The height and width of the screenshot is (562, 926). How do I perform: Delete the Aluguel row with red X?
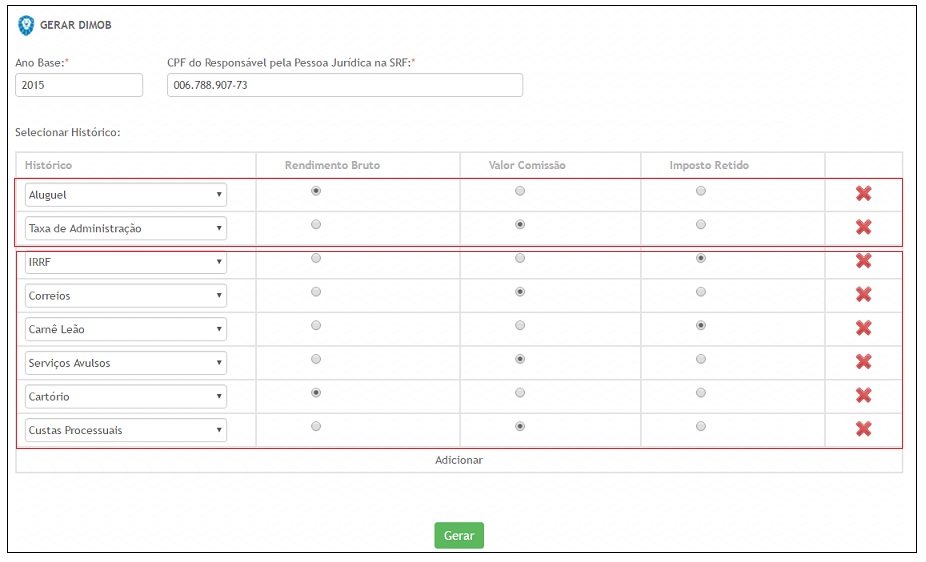pyautogui.click(x=863, y=194)
